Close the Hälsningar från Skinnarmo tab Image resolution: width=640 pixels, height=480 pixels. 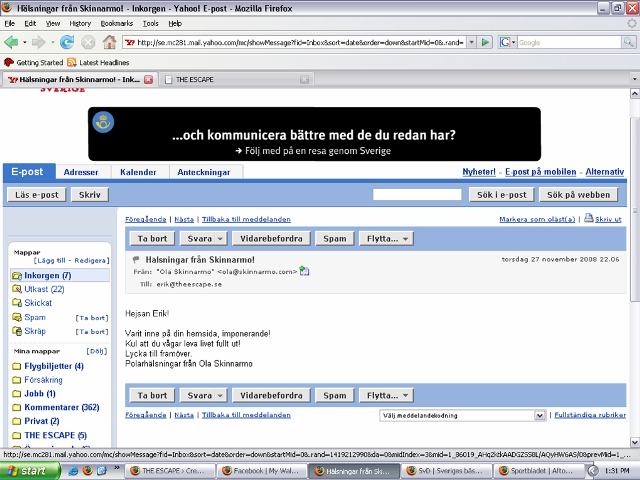pyautogui.click(x=149, y=80)
